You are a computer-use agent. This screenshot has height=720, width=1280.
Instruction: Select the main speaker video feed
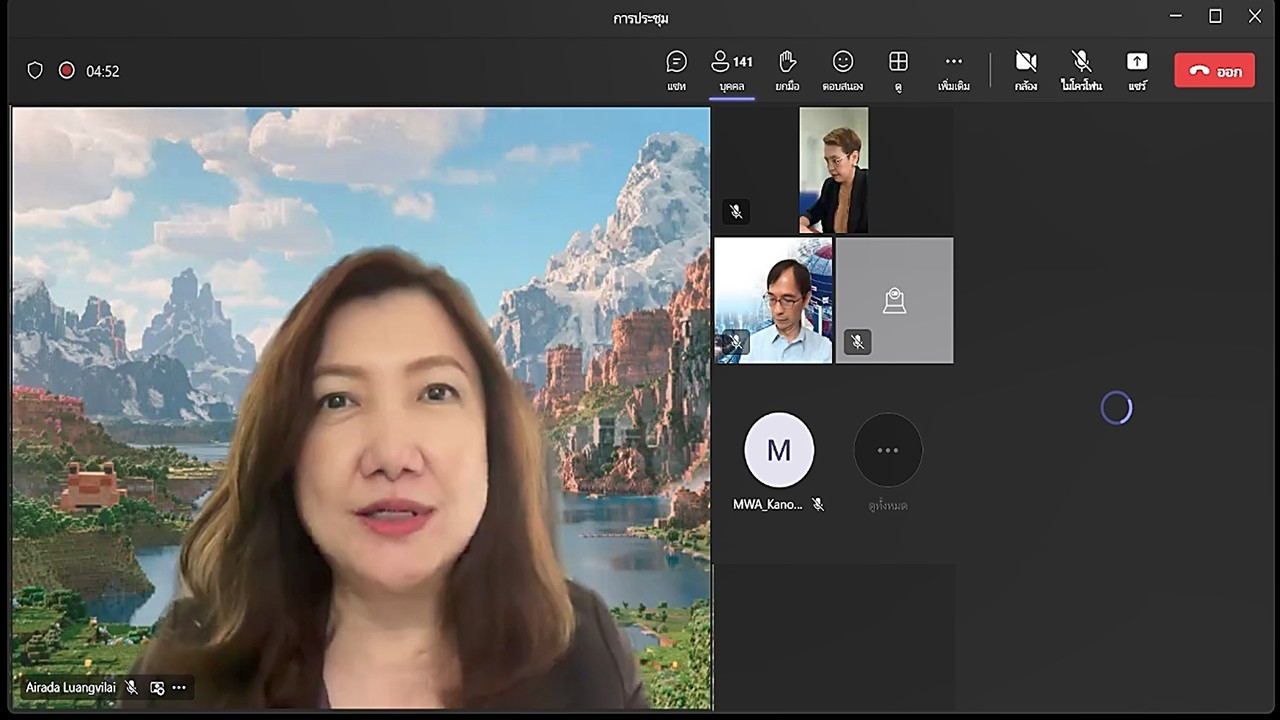pos(361,408)
